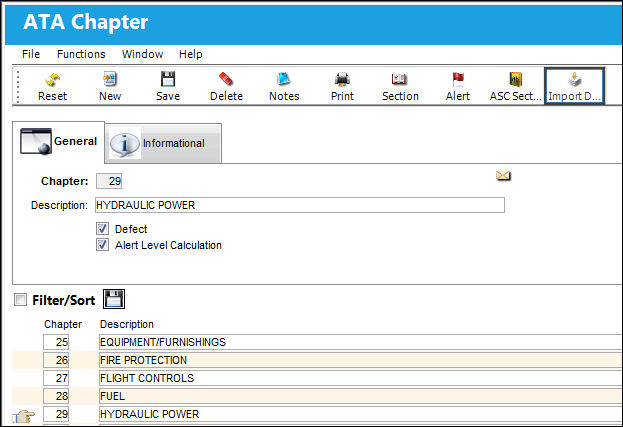Open the Window menu
This screenshot has width=623, height=427.
tap(142, 54)
